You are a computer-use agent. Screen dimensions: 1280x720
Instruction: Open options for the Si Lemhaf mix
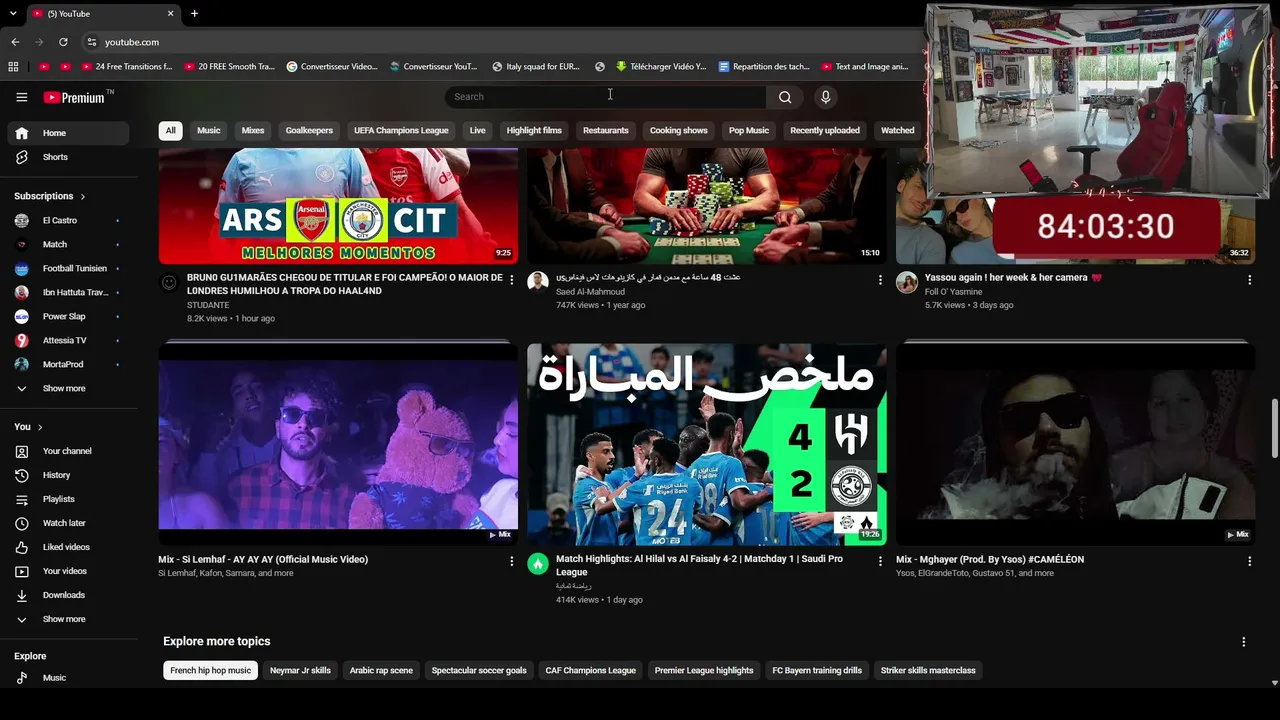[512, 562]
